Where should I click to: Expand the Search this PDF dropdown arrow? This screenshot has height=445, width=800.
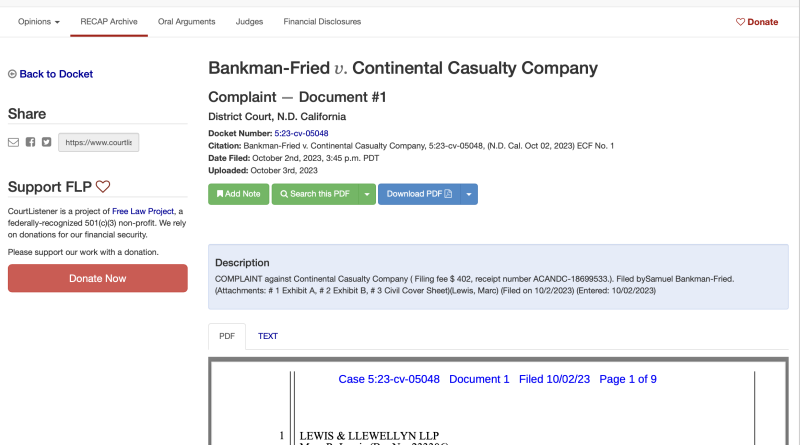[x=367, y=194]
